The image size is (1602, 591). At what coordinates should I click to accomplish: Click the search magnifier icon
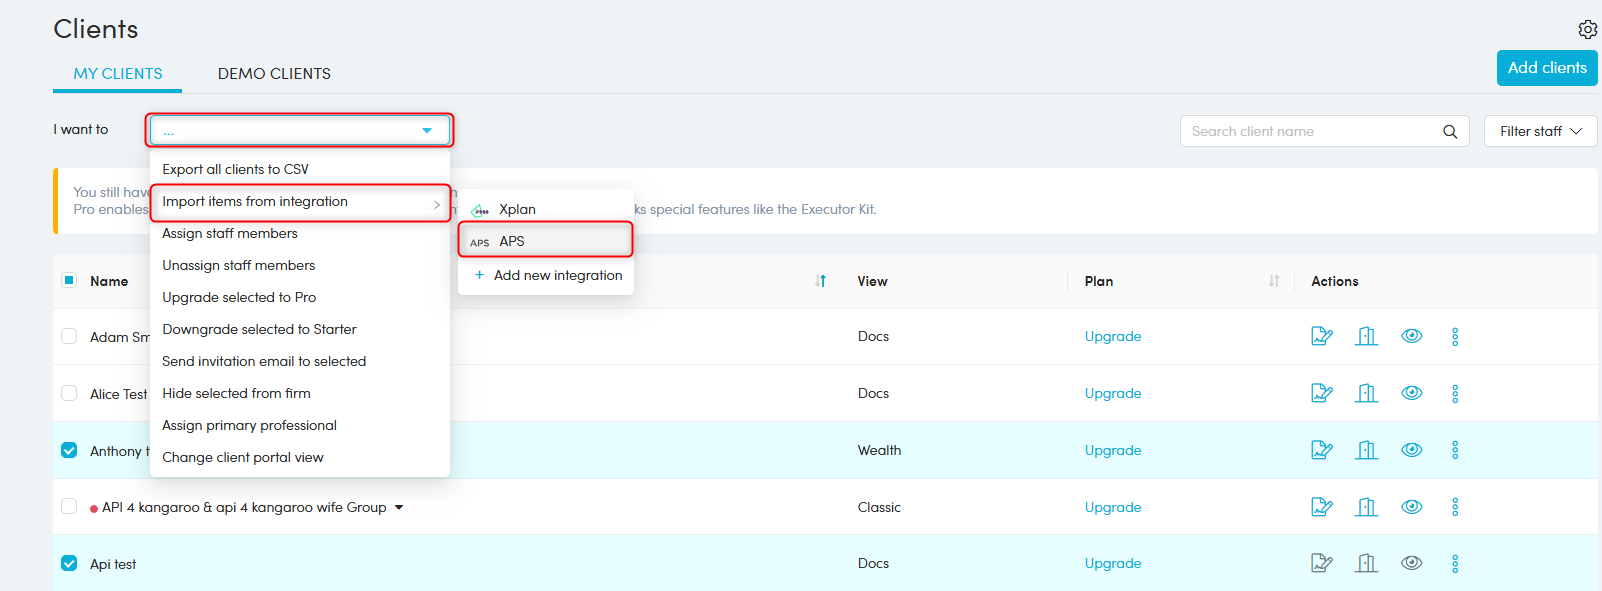pyautogui.click(x=1450, y=131)
